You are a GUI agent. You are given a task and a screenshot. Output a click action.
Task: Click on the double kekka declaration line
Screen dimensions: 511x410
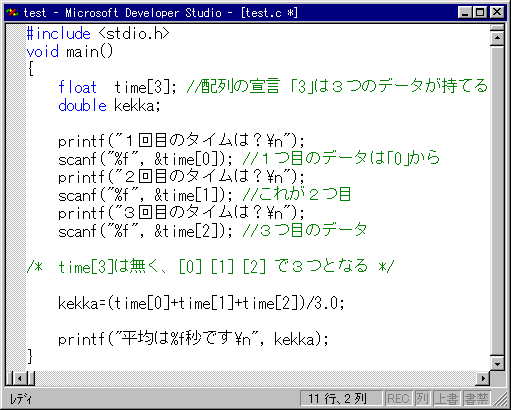(x=109, y=106)
